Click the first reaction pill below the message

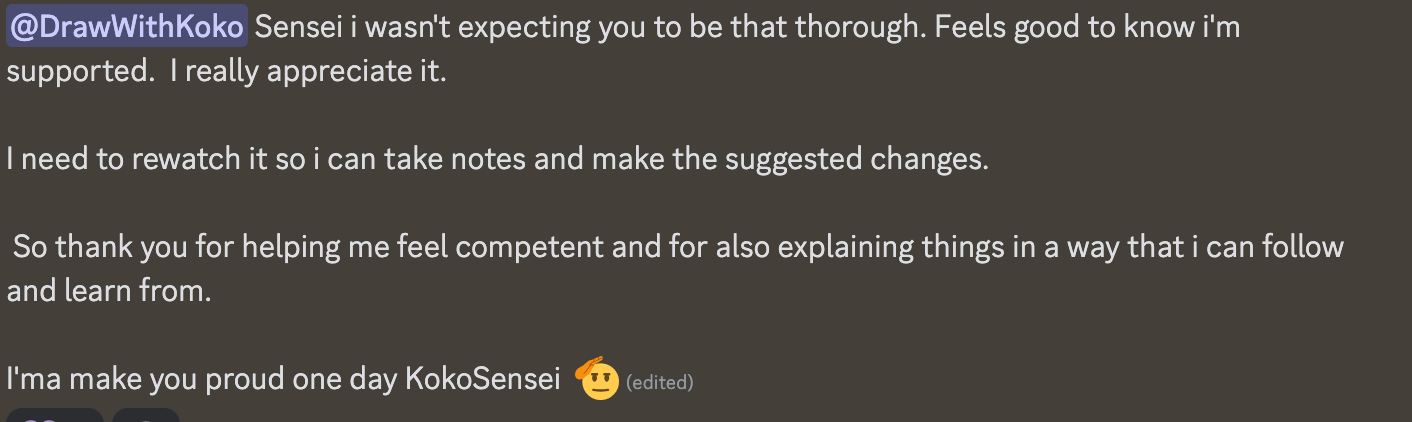[55, 415]
